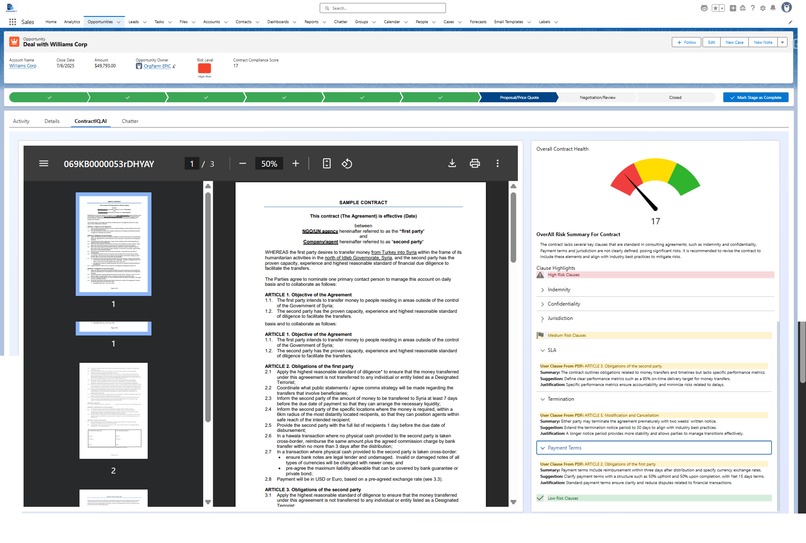Click the orange Opportunity crown icon
Image resolution: width=806 pixels, height=543 pixels.
(x=14, y=42)
